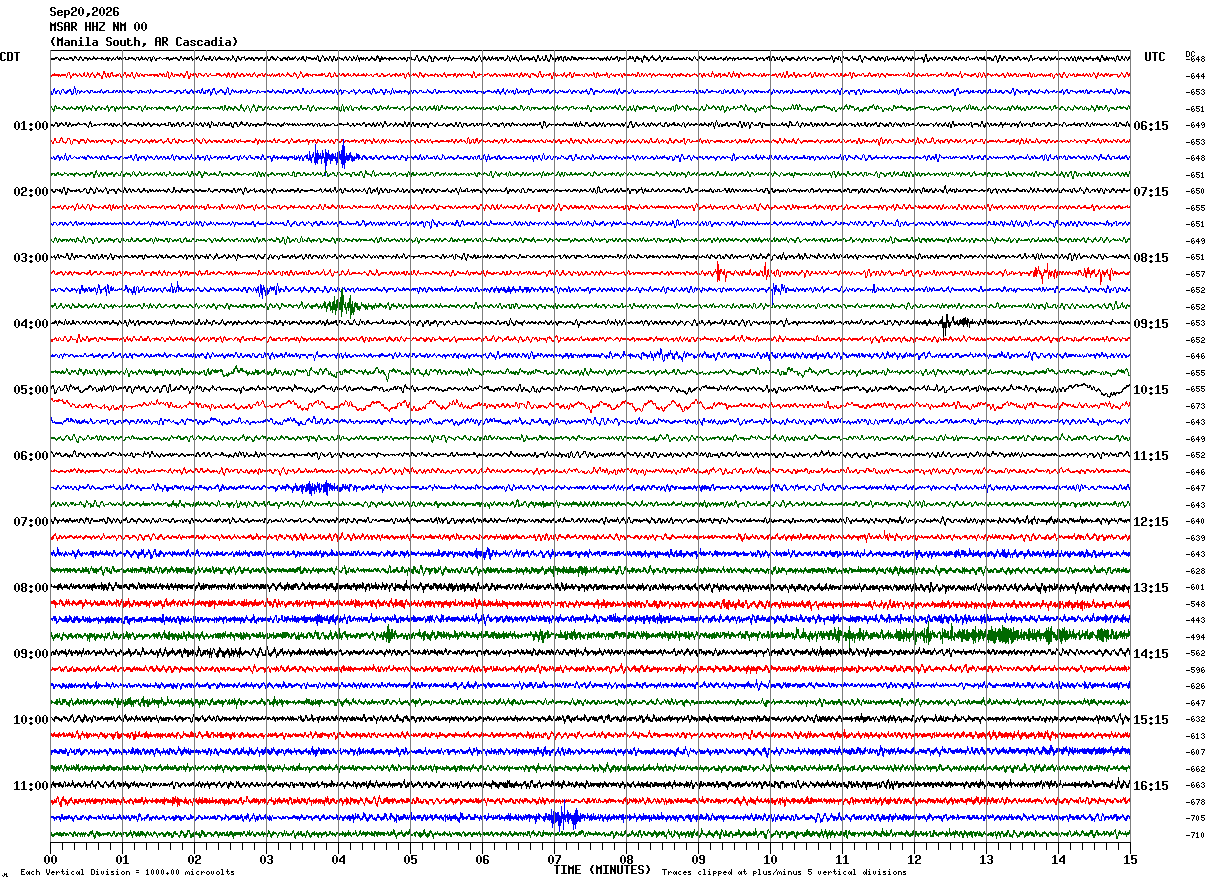Click the 08:00 CDT time label

(x=30, y=588)
